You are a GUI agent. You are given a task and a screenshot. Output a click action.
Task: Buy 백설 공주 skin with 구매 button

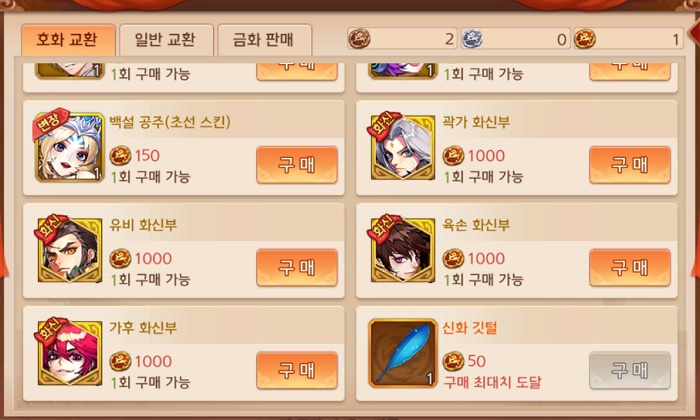[297, 165]
